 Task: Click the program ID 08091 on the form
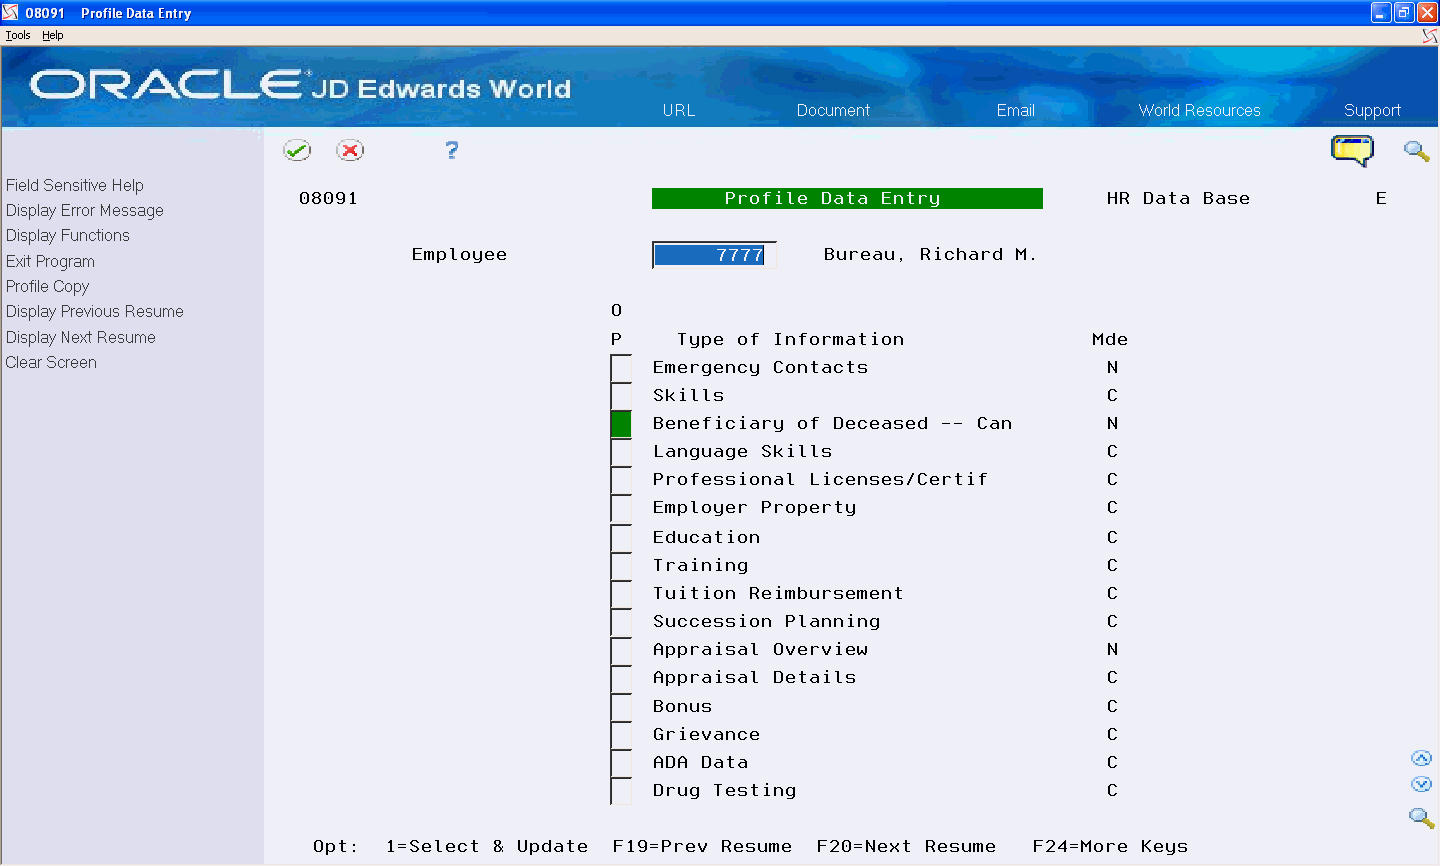[328, 198]
